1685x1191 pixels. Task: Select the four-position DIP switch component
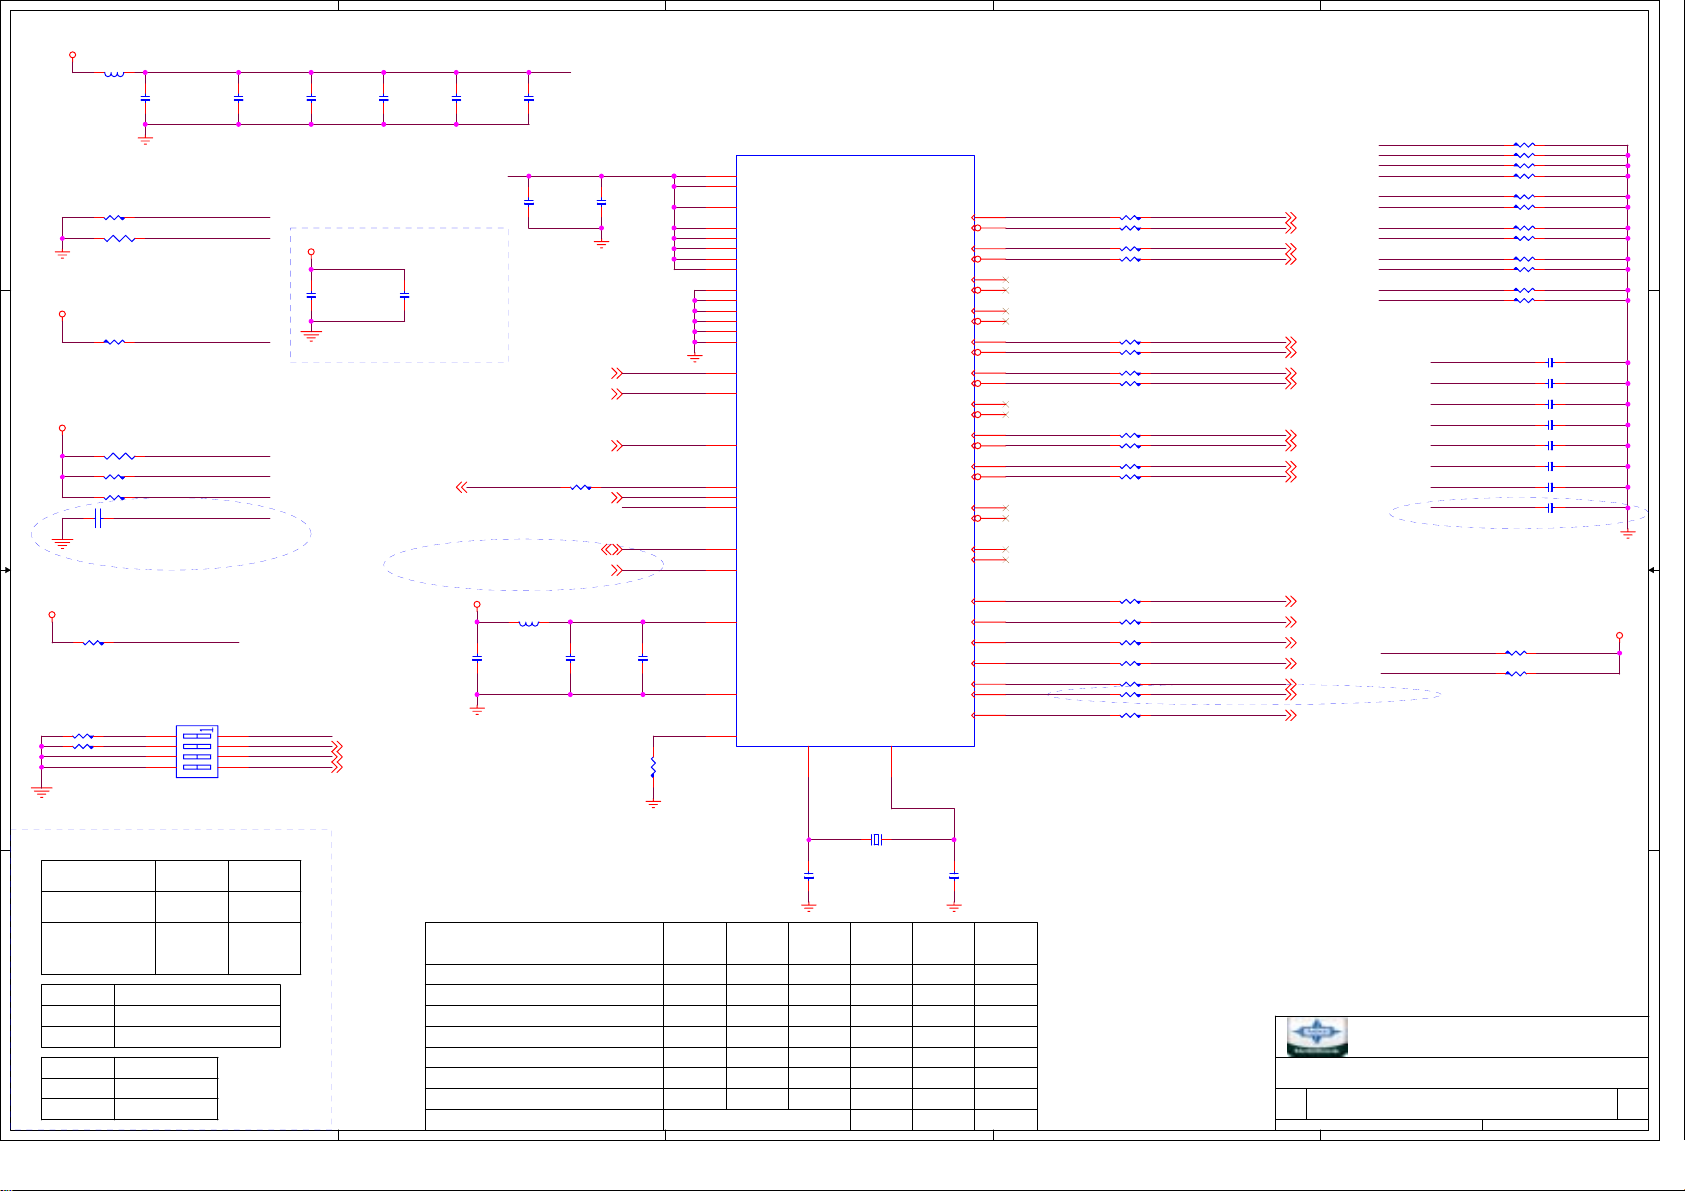197,752
